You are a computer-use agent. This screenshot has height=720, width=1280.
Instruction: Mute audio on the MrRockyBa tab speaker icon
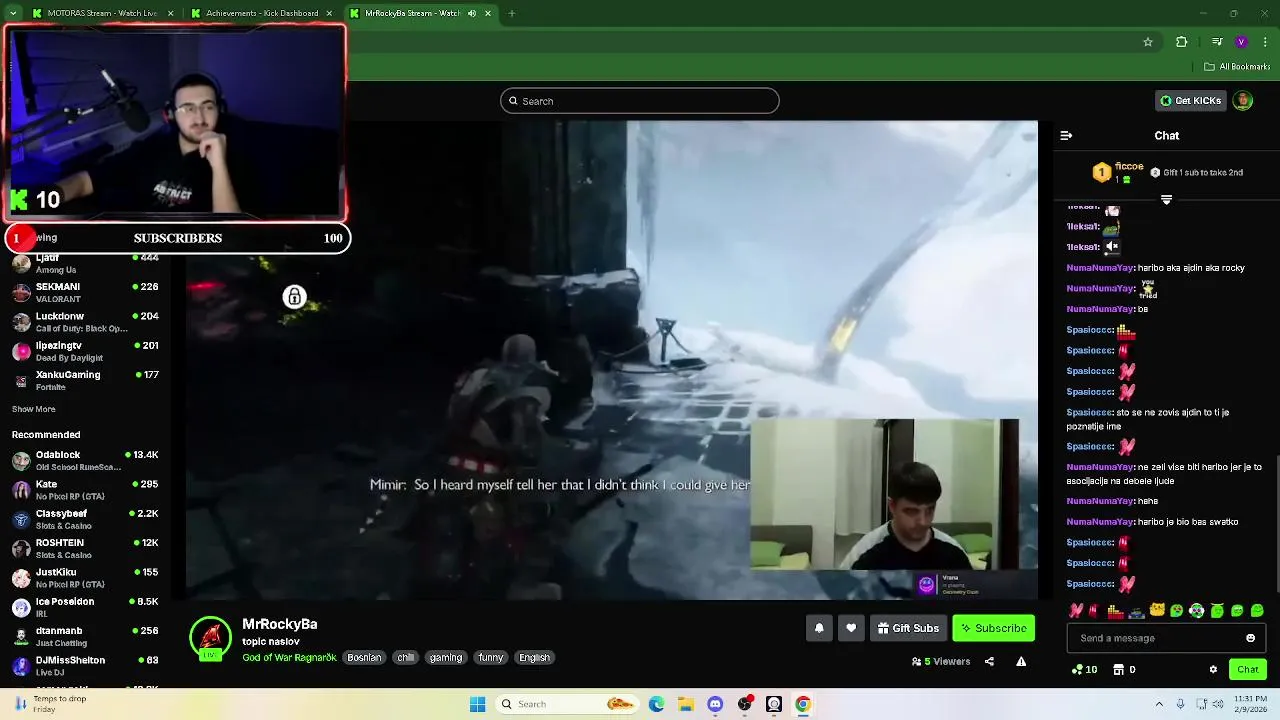click(x=472, y=13)
